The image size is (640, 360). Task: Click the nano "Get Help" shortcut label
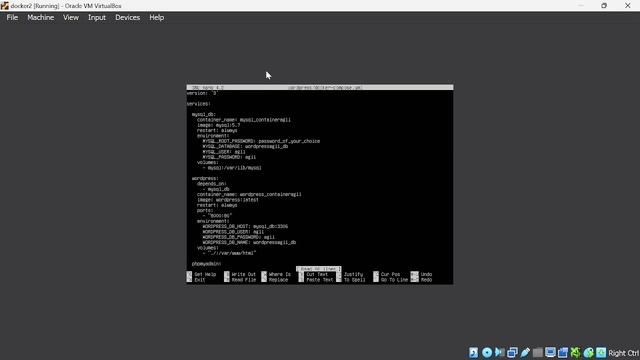click(x=205, y=274)
